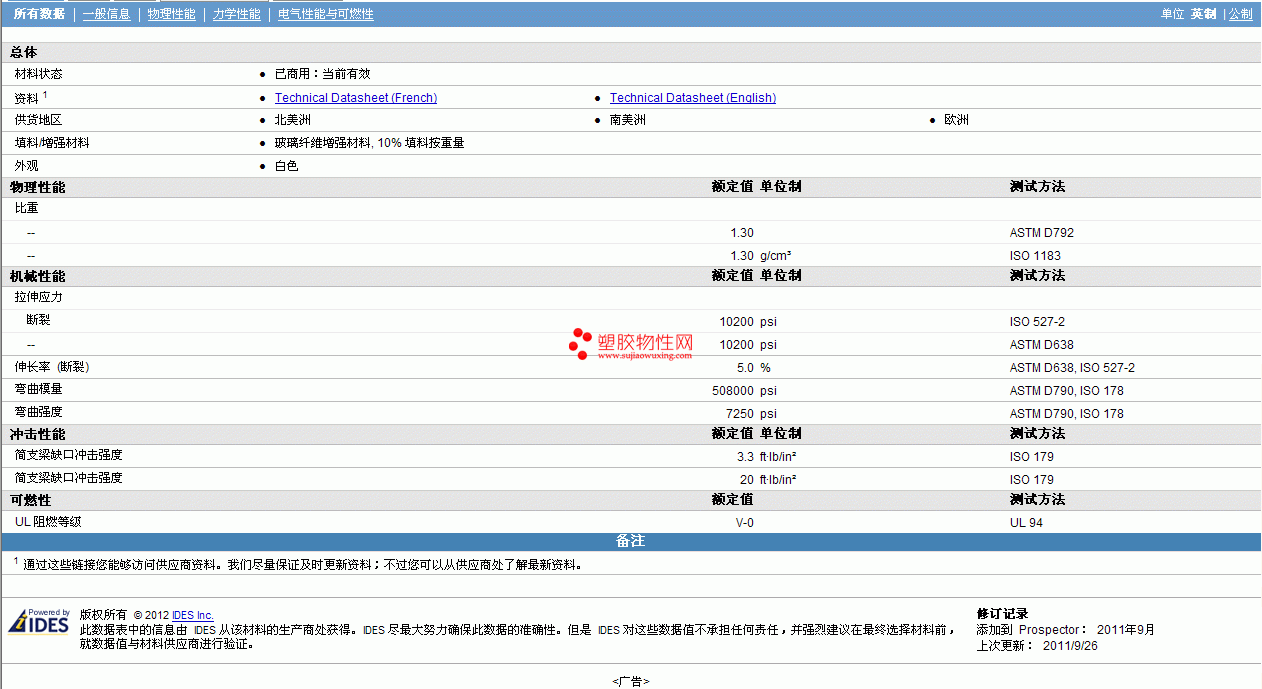Click the 断裂 sub-row label
Image resolution: width=1262 pixels, height=689 pixels.
click(38, 320)
